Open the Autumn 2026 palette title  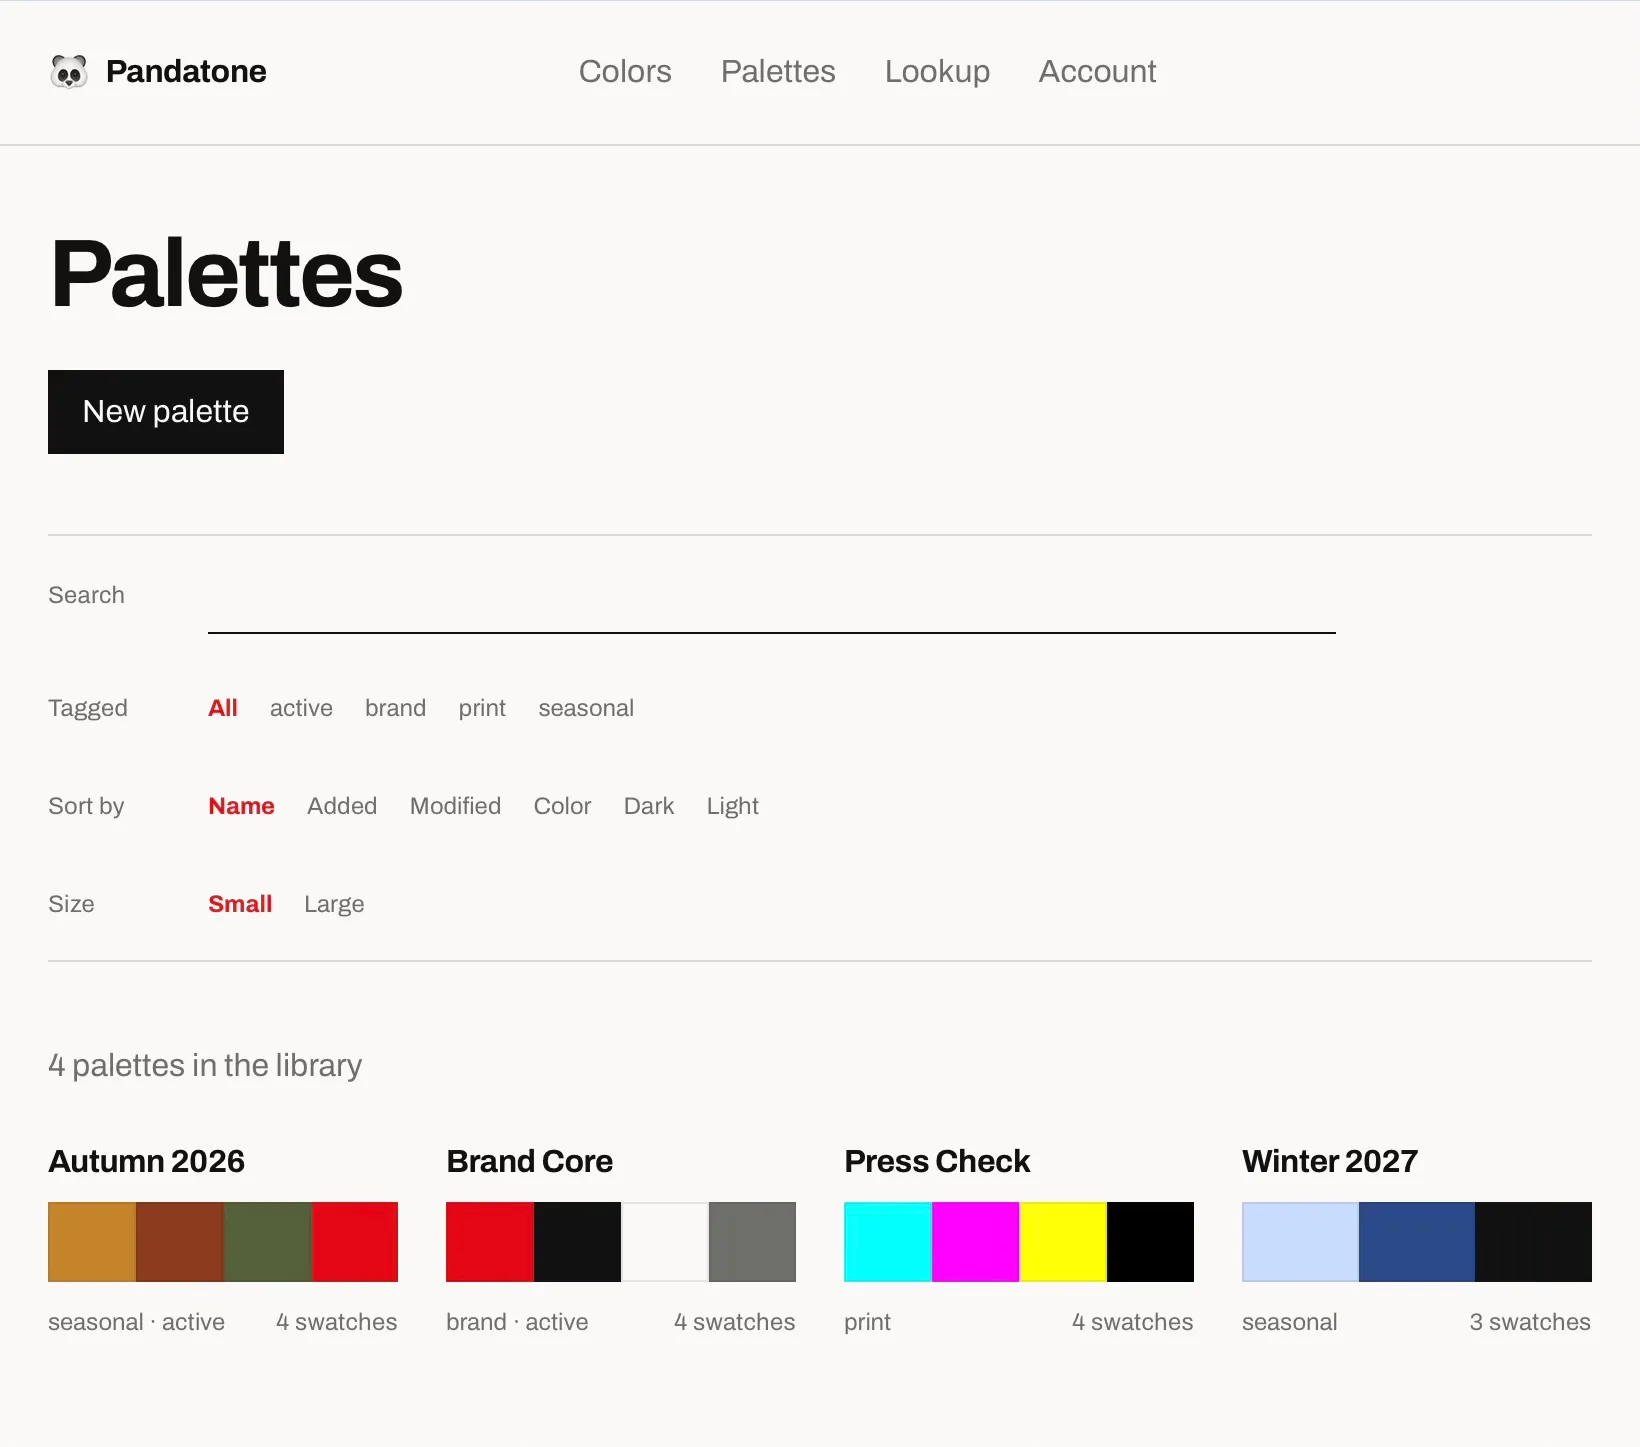point(146,1161)
